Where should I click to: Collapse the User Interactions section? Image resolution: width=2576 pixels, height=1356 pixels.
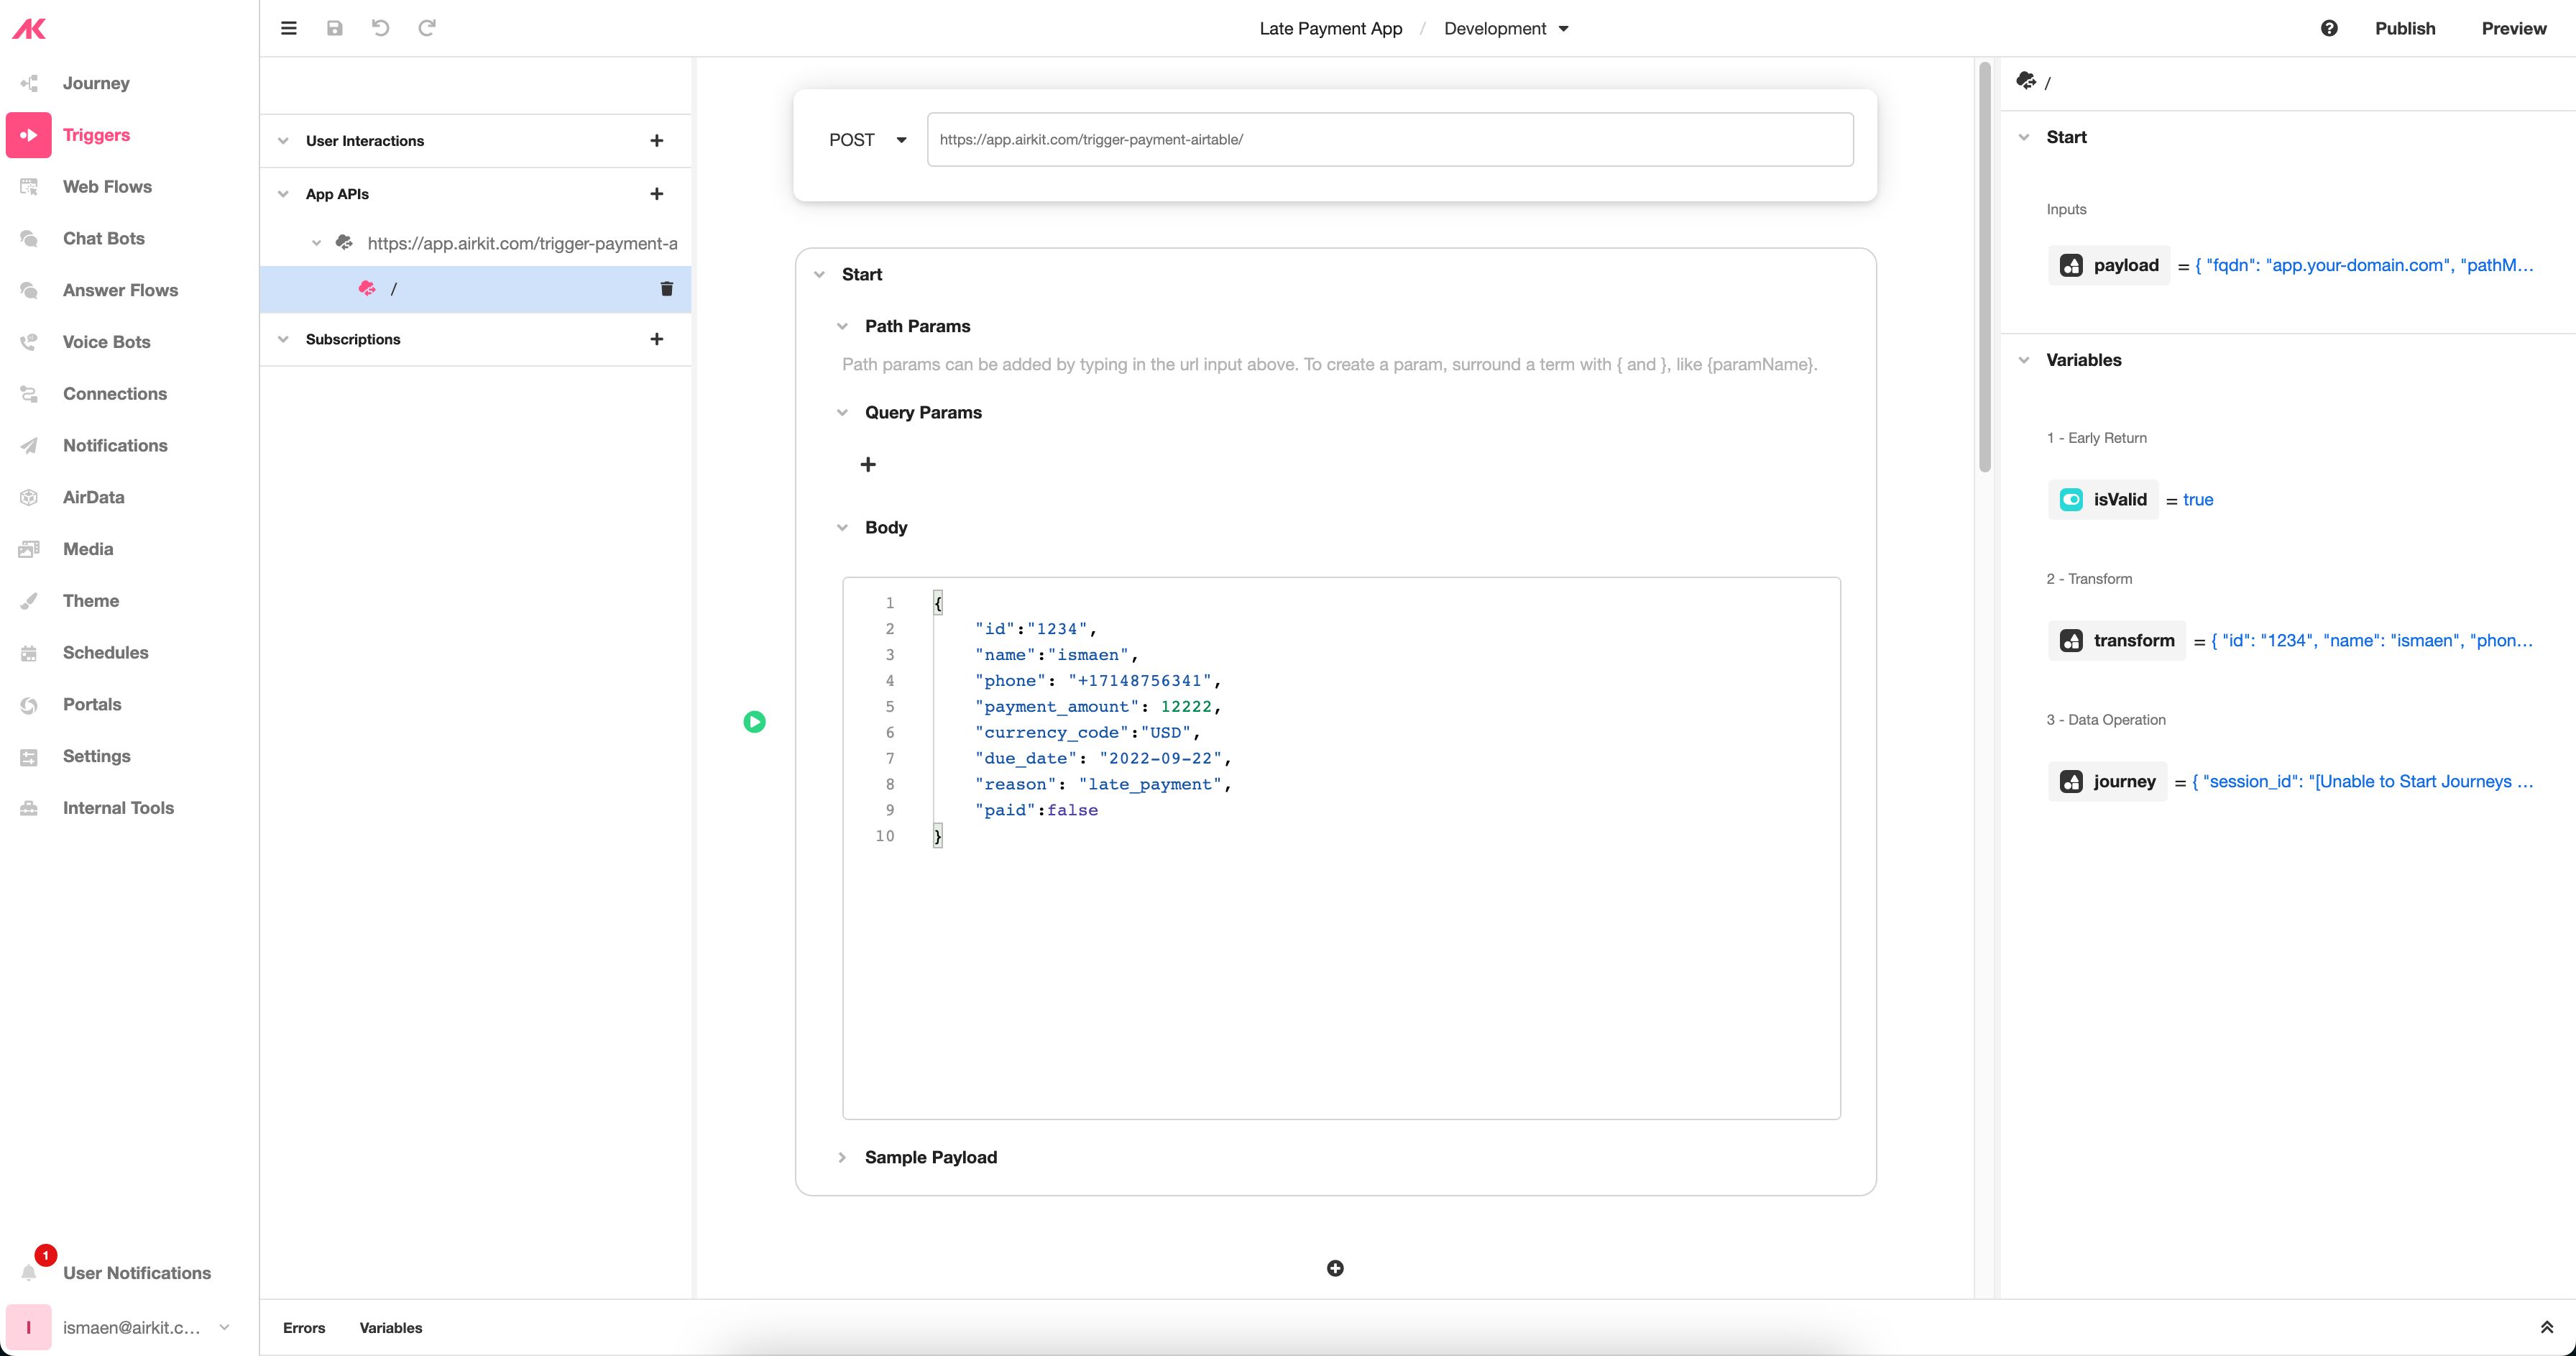(x=283, y=141)
